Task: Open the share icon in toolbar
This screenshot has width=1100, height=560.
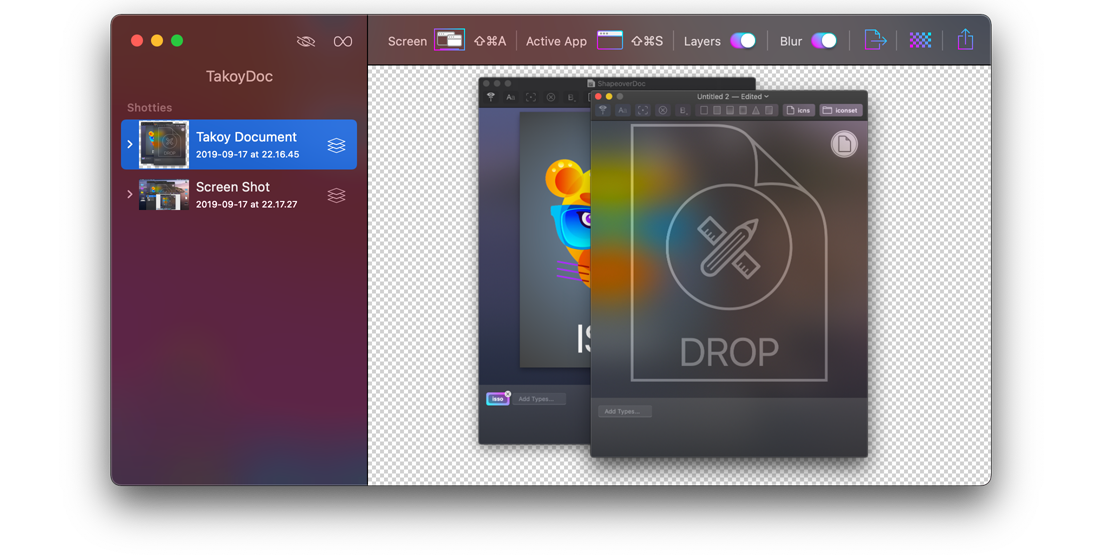Action: pos(965,40)
